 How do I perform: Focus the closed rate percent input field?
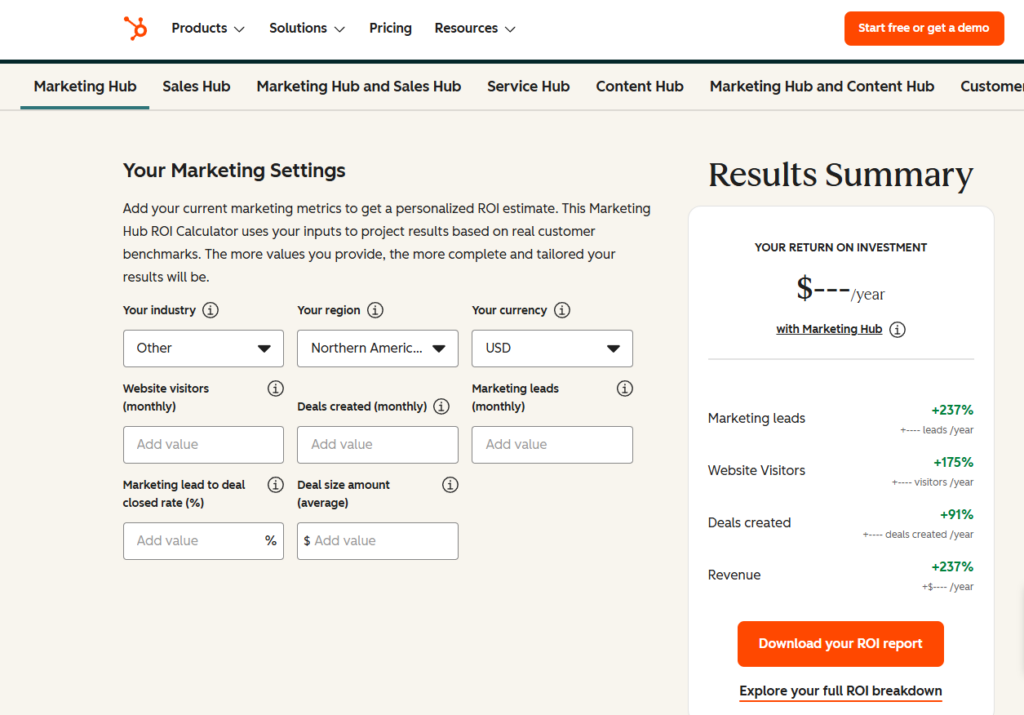pos(203,541)
